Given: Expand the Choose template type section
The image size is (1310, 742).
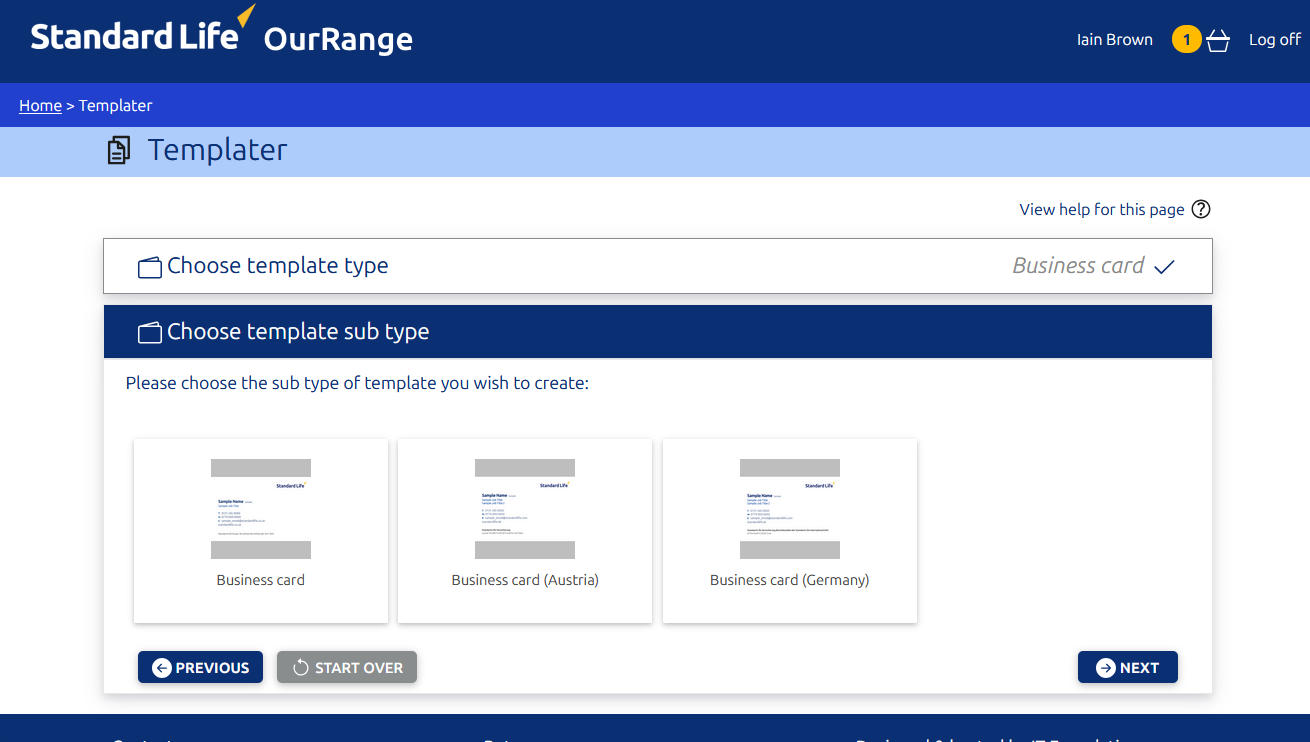Looking at the screenshot, I should (657, 266).
